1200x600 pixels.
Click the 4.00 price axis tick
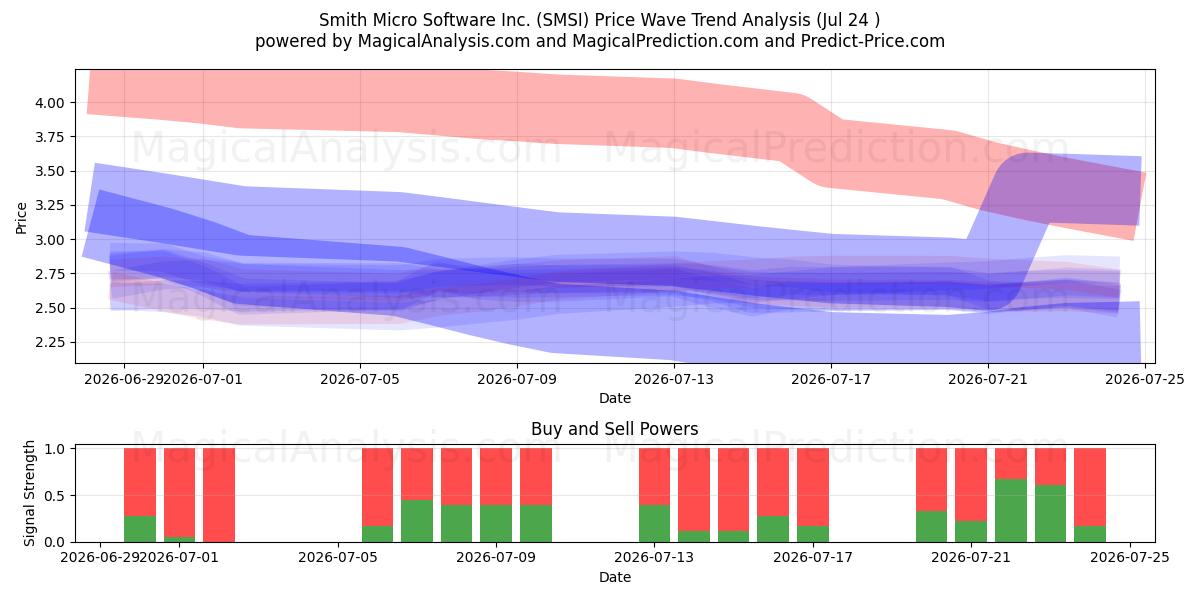[52, 103]
